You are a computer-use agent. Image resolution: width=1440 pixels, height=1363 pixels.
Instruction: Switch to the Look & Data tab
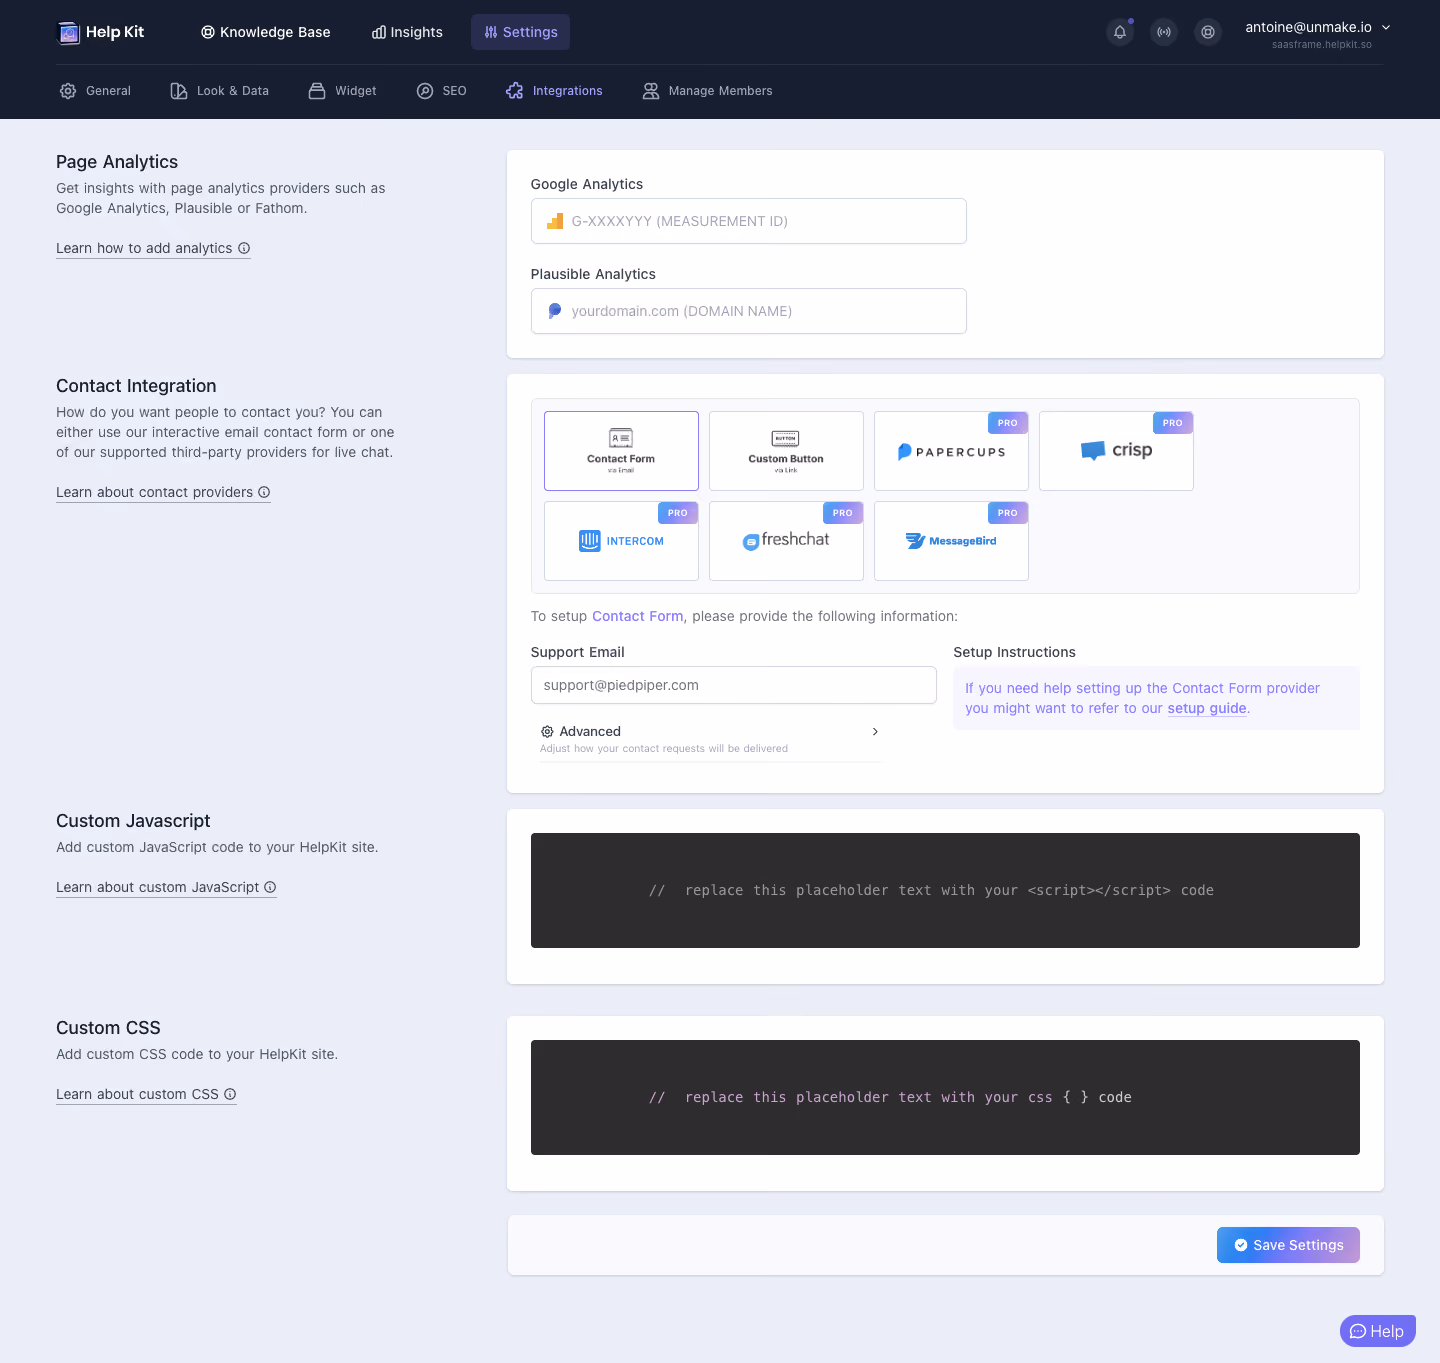(x=219, y=91)
